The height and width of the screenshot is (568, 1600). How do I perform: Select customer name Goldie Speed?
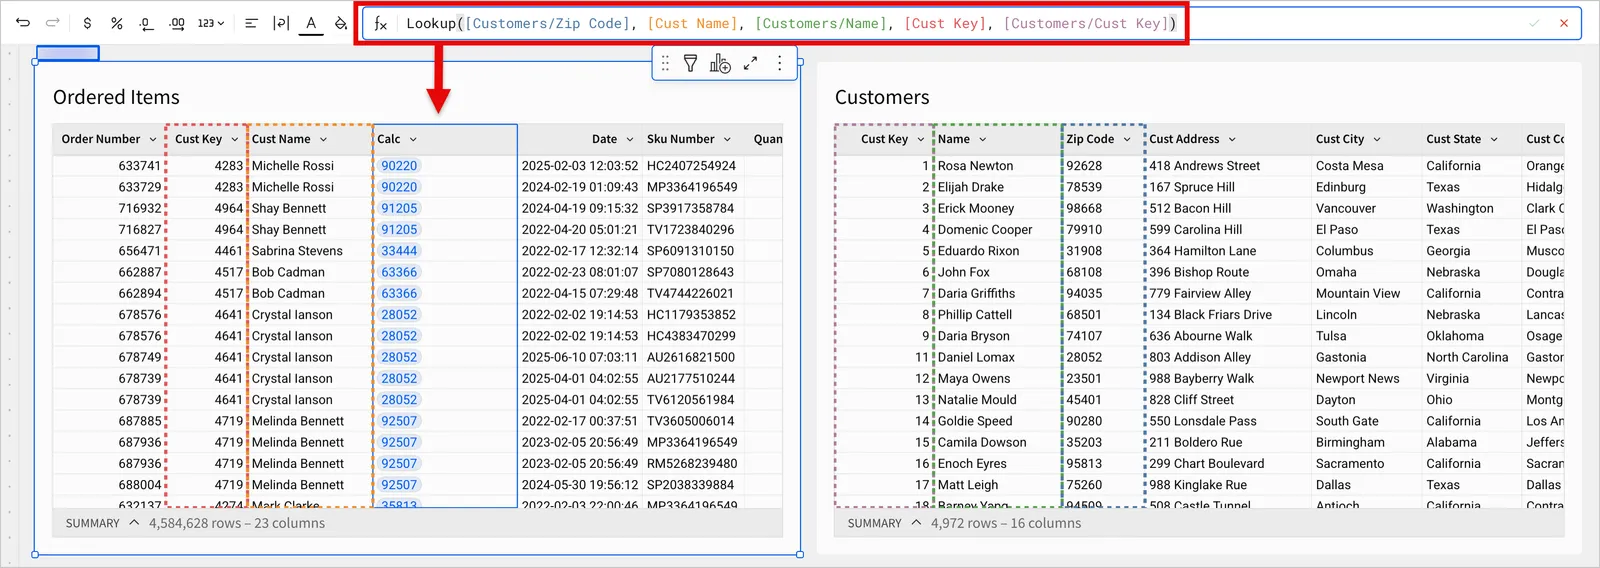coord(975,421)
